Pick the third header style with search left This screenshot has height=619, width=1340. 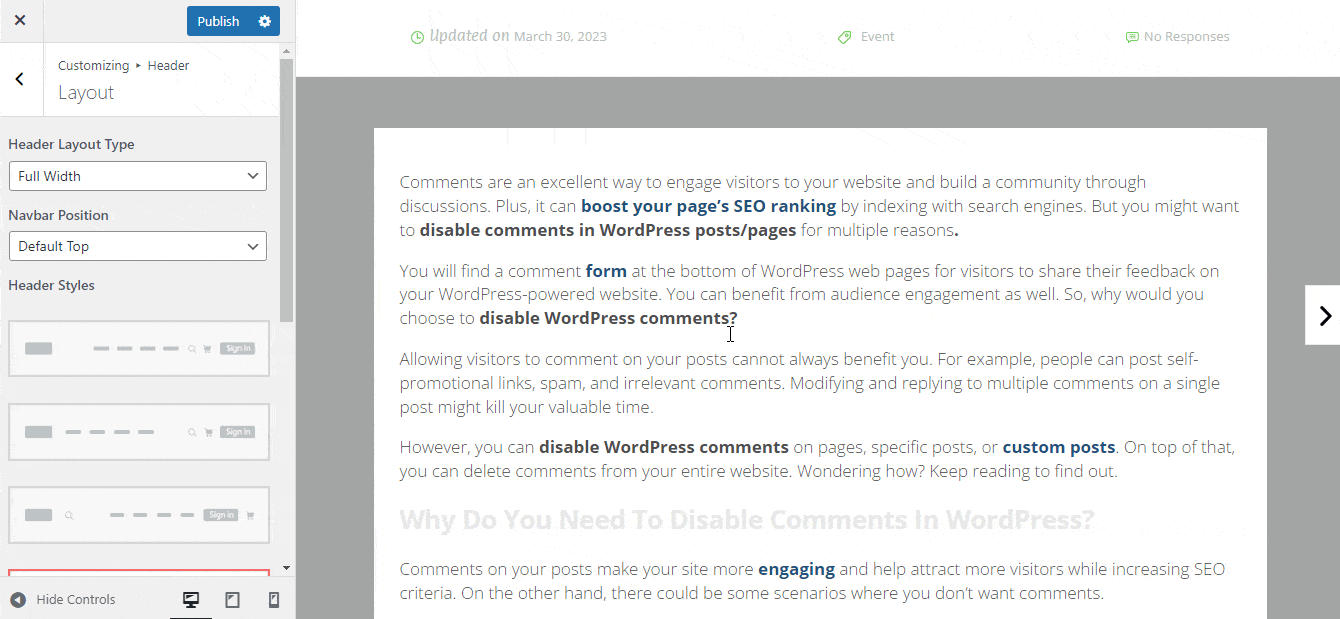click(x=139, y=515)
